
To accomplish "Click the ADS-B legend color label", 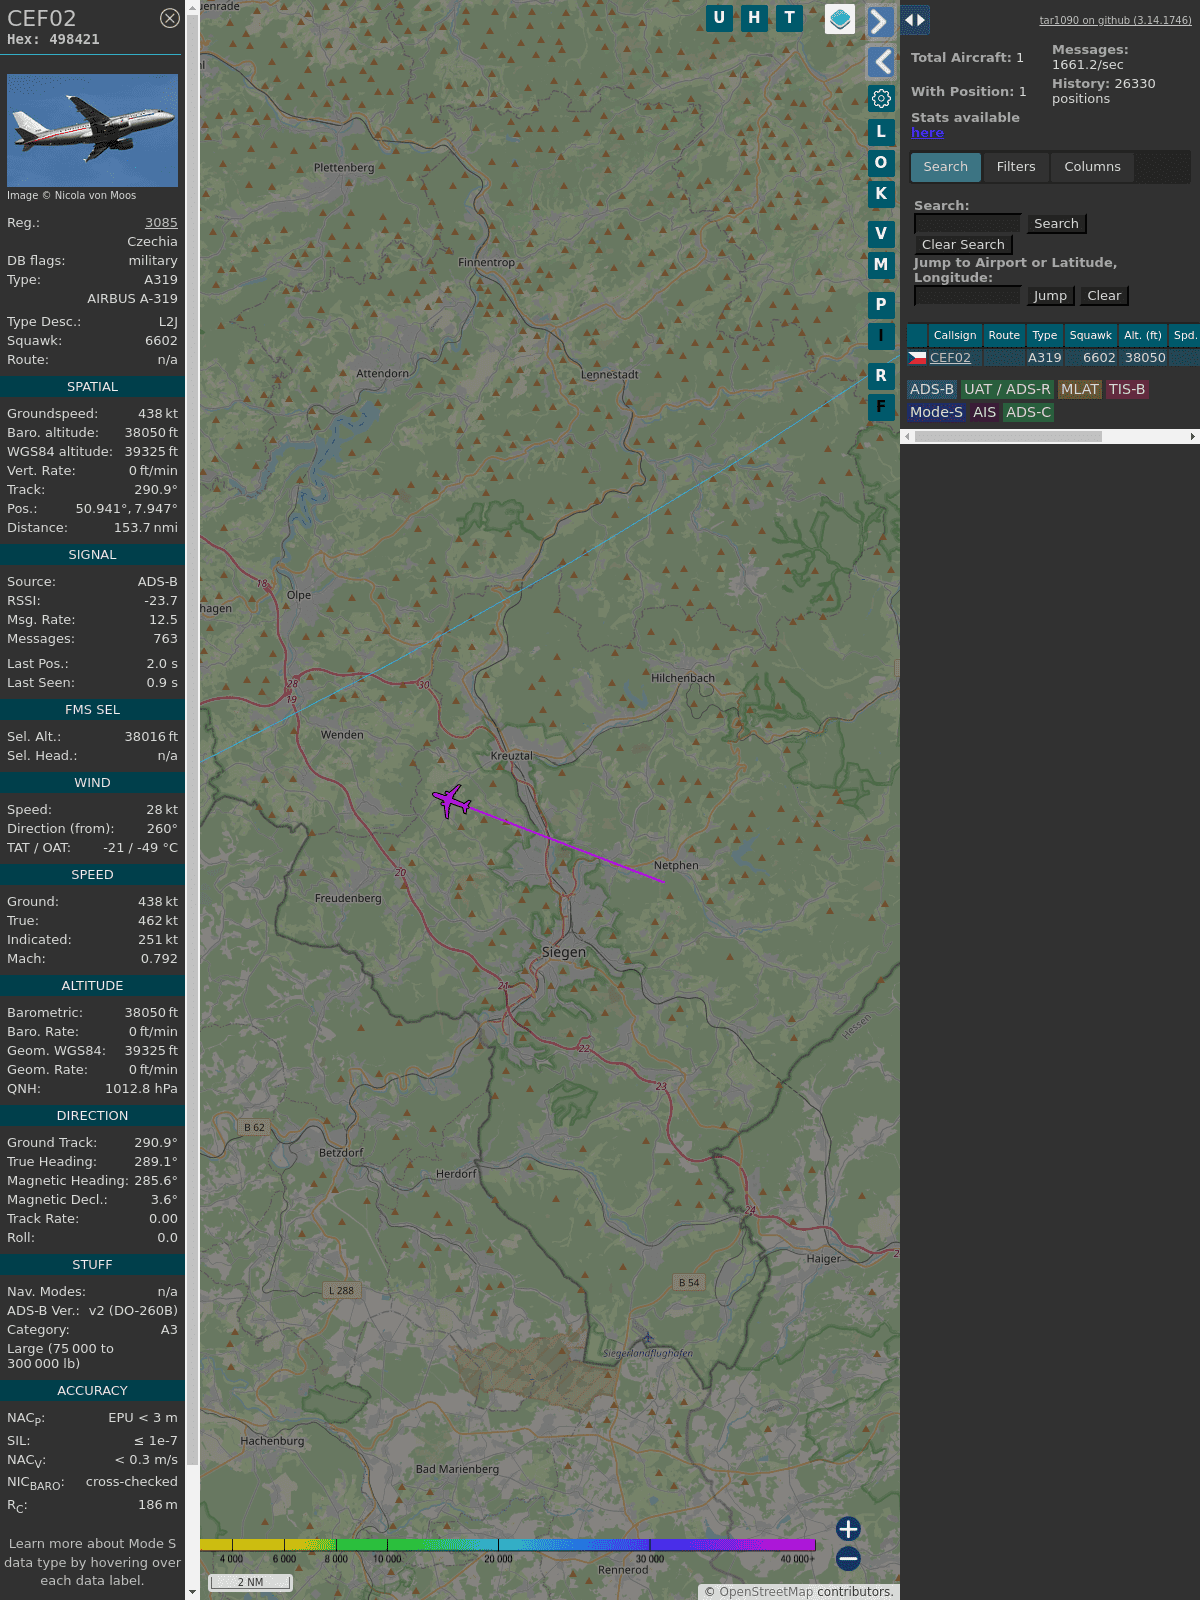I will (x=932, y=390).
